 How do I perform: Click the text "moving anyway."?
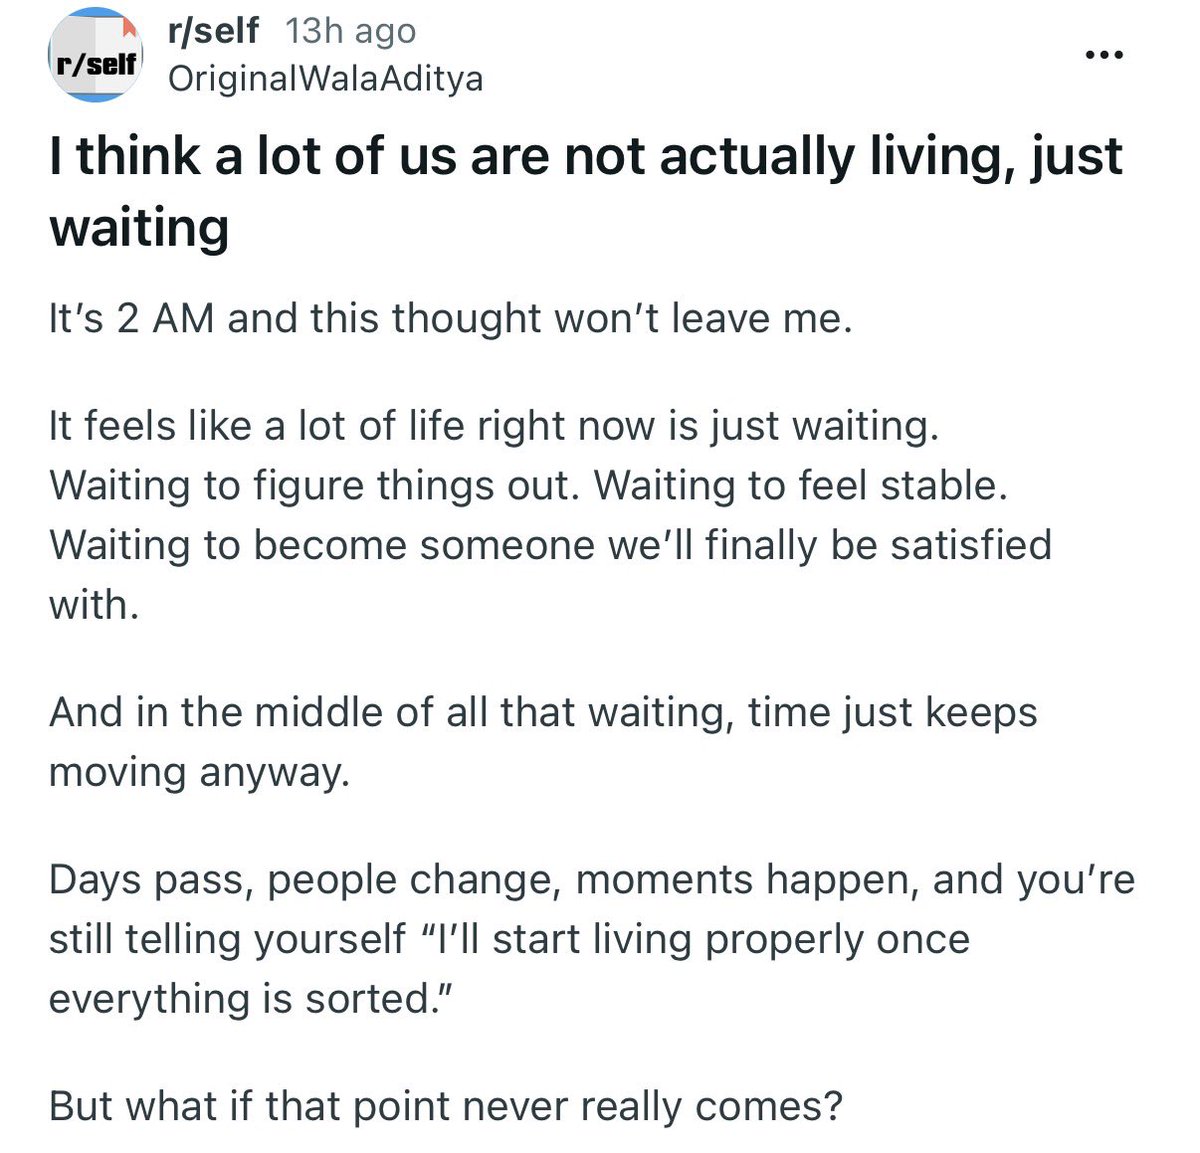199,772
